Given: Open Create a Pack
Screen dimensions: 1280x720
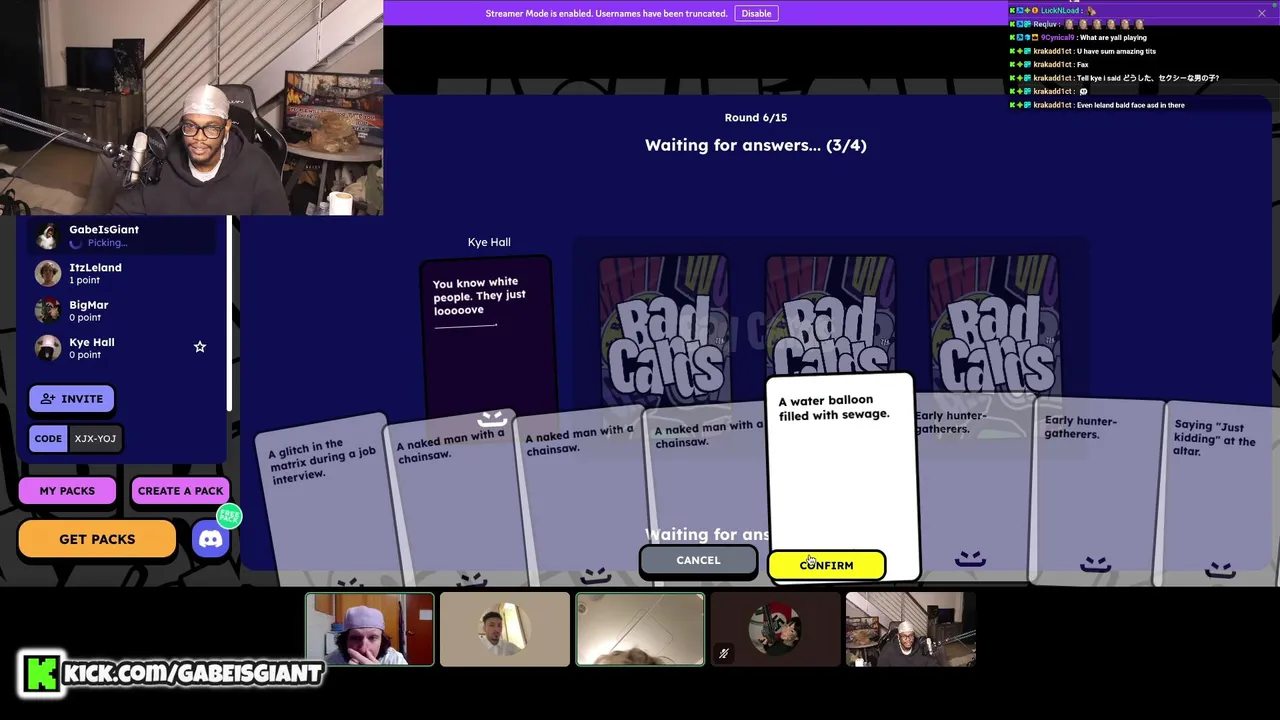Looking at the screenshot, I should (180, 491).
